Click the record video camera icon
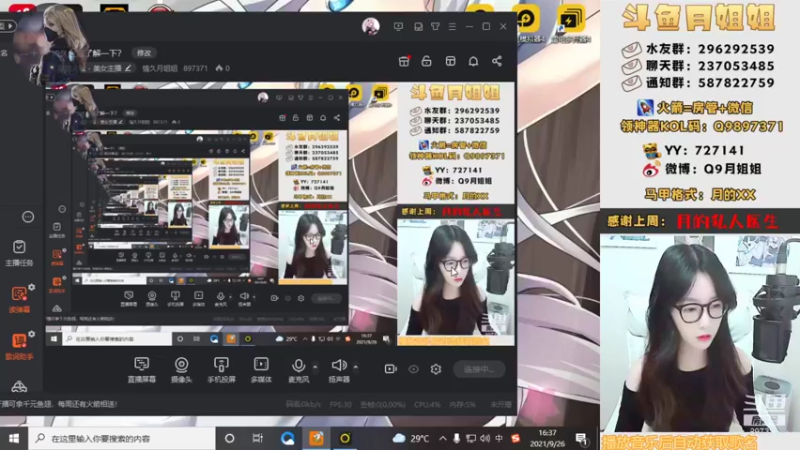The image size is (800, 450). 390,368
